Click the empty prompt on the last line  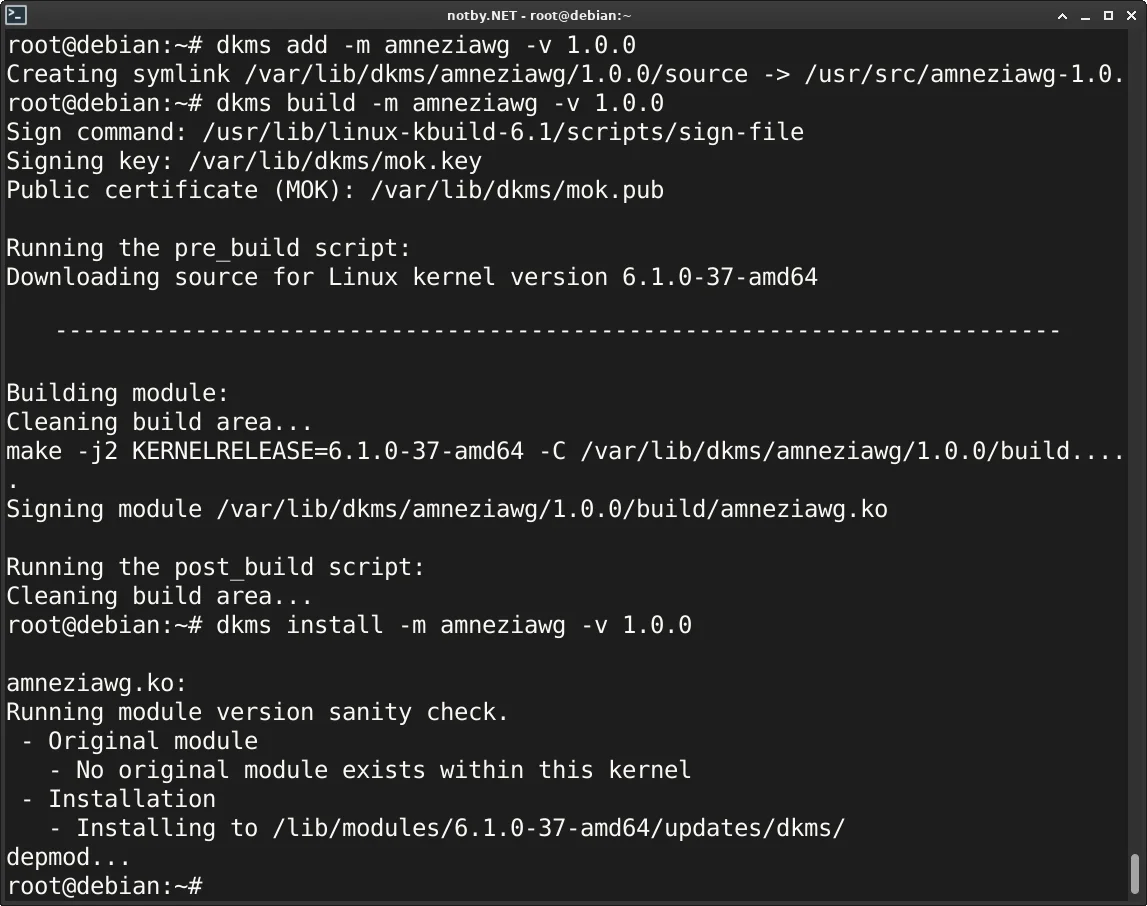[x=105, y=886]
